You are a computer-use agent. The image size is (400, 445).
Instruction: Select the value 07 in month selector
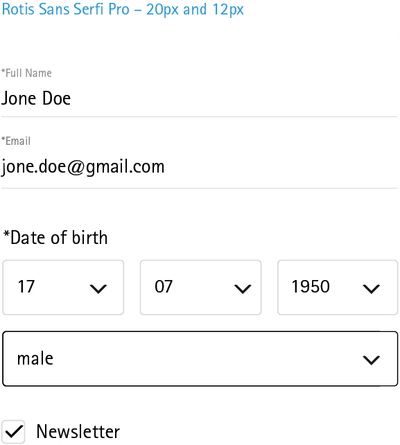163,287
